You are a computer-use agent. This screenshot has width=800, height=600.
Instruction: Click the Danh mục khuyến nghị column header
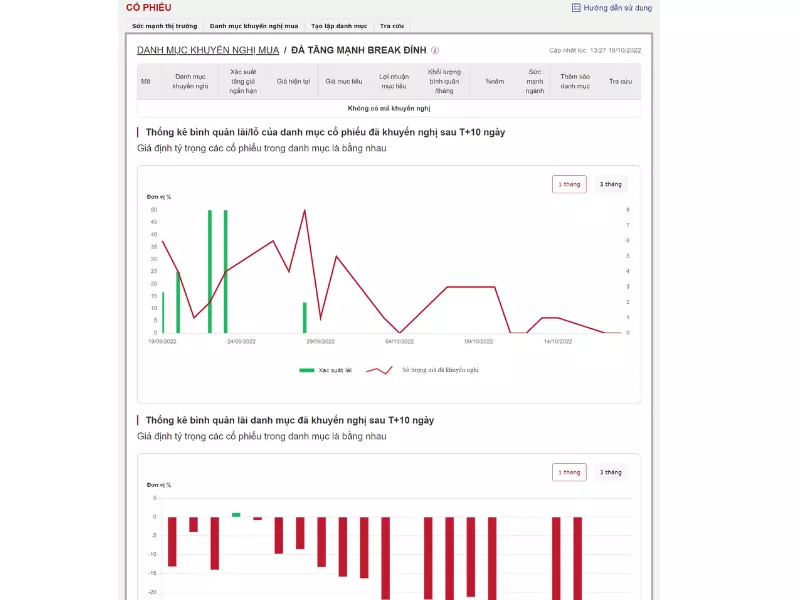190,81
